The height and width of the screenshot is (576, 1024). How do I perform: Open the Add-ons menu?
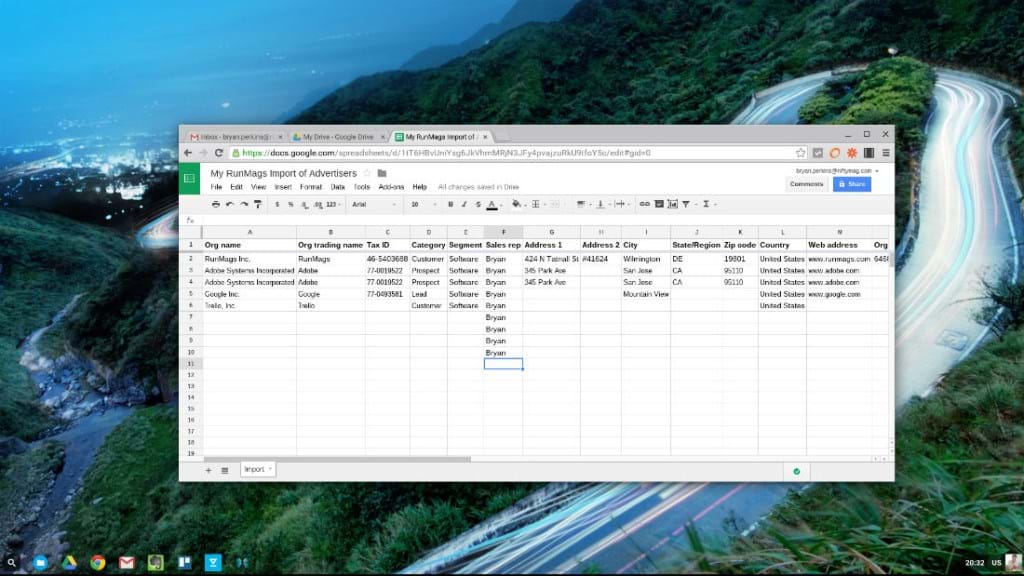tap(391, 187)
